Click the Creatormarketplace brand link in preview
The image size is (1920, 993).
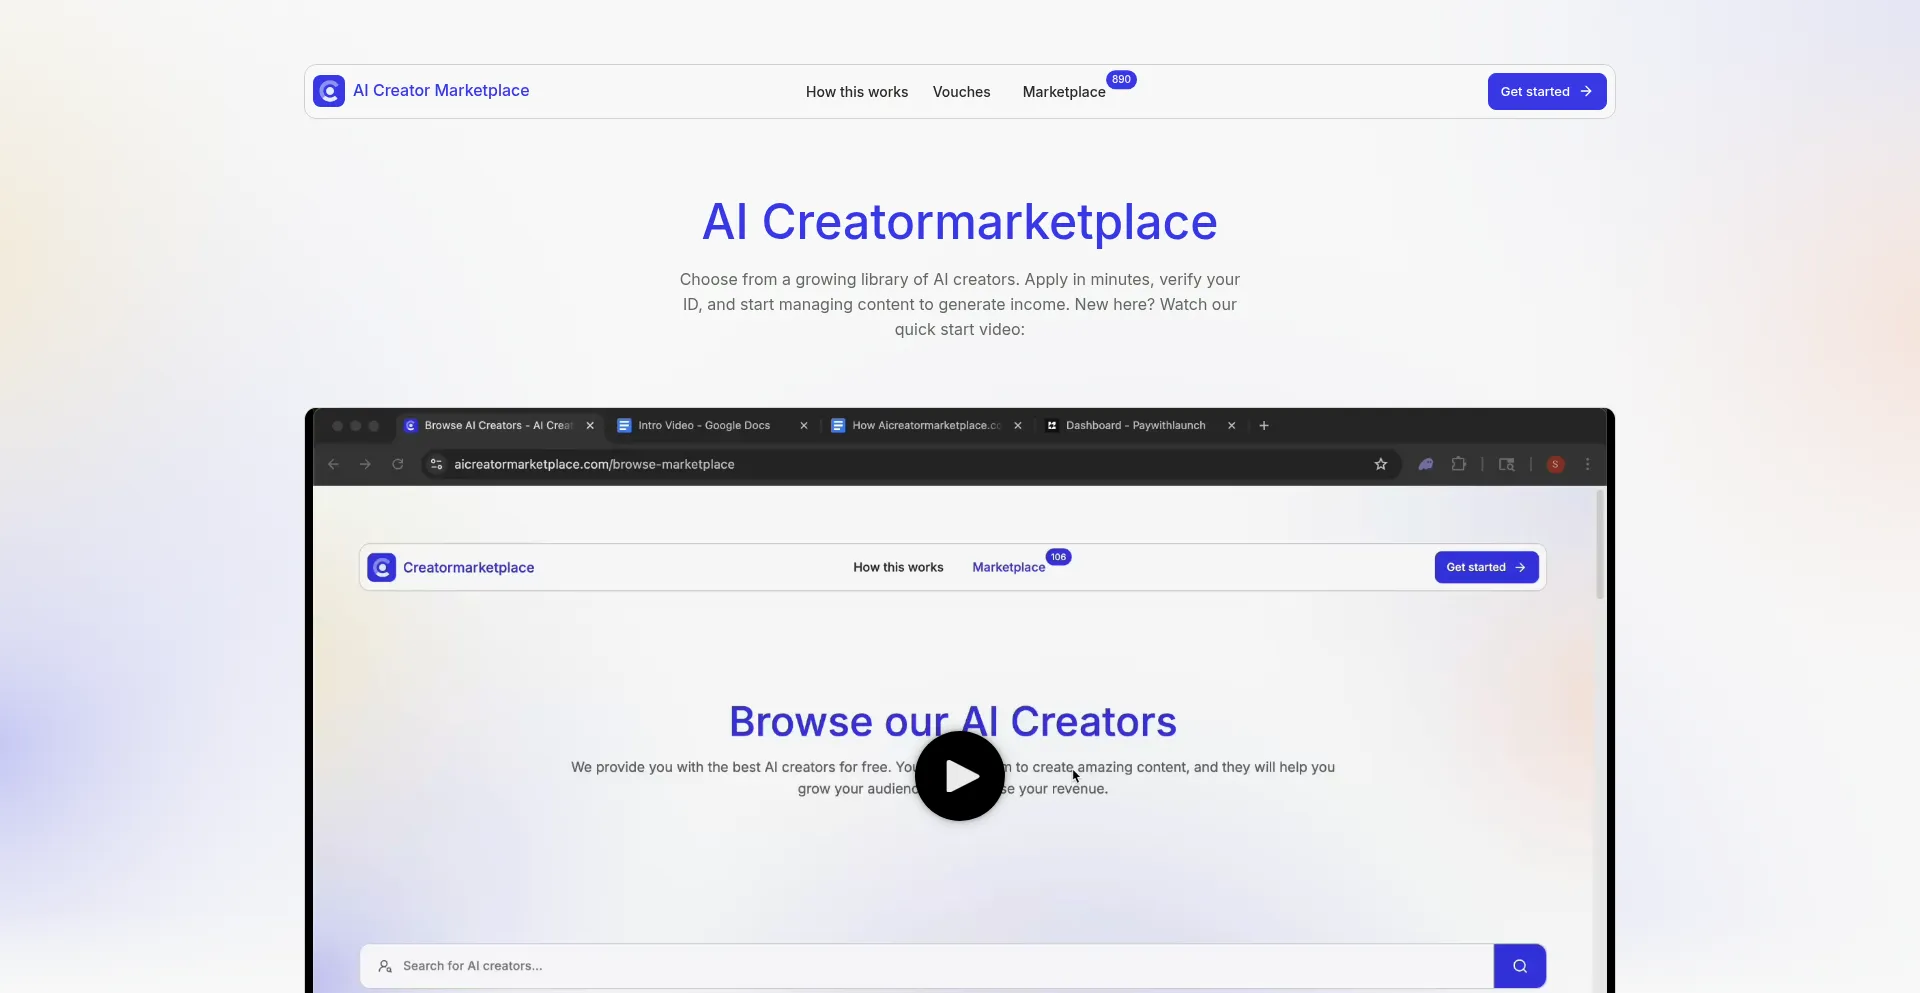click(469, 568)
